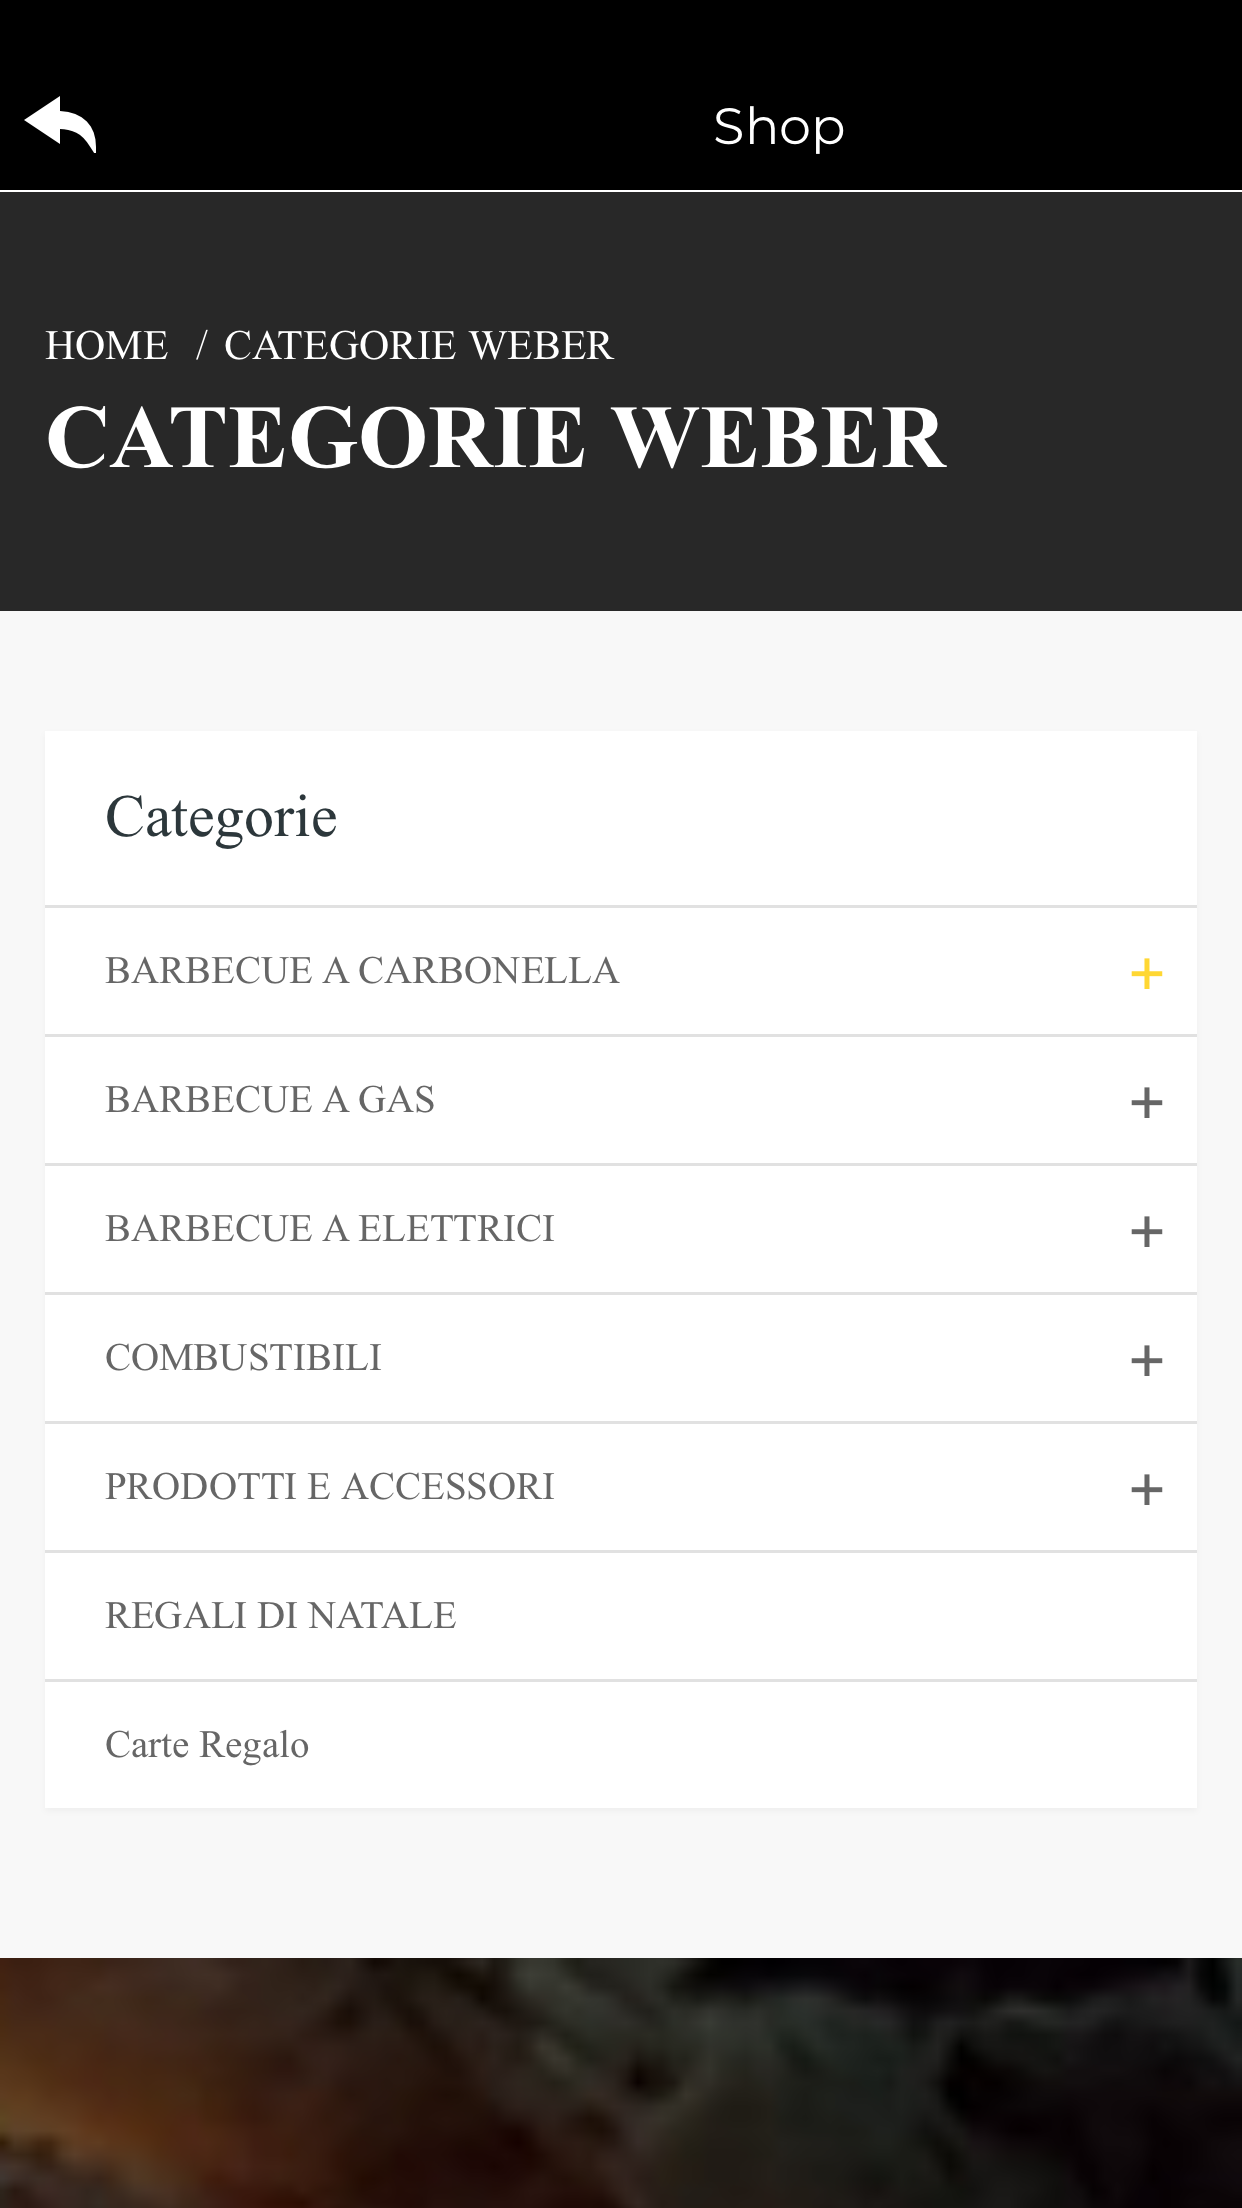
Task: Click the large CATEGORIE WEBER page heading
Action: pos(495,437)
